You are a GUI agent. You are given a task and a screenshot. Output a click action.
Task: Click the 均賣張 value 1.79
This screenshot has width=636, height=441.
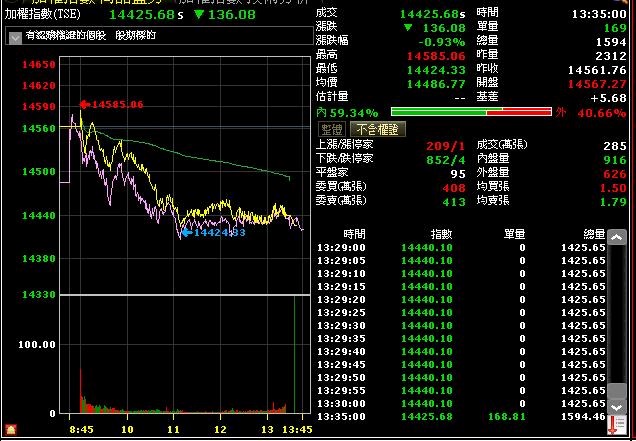613,202
